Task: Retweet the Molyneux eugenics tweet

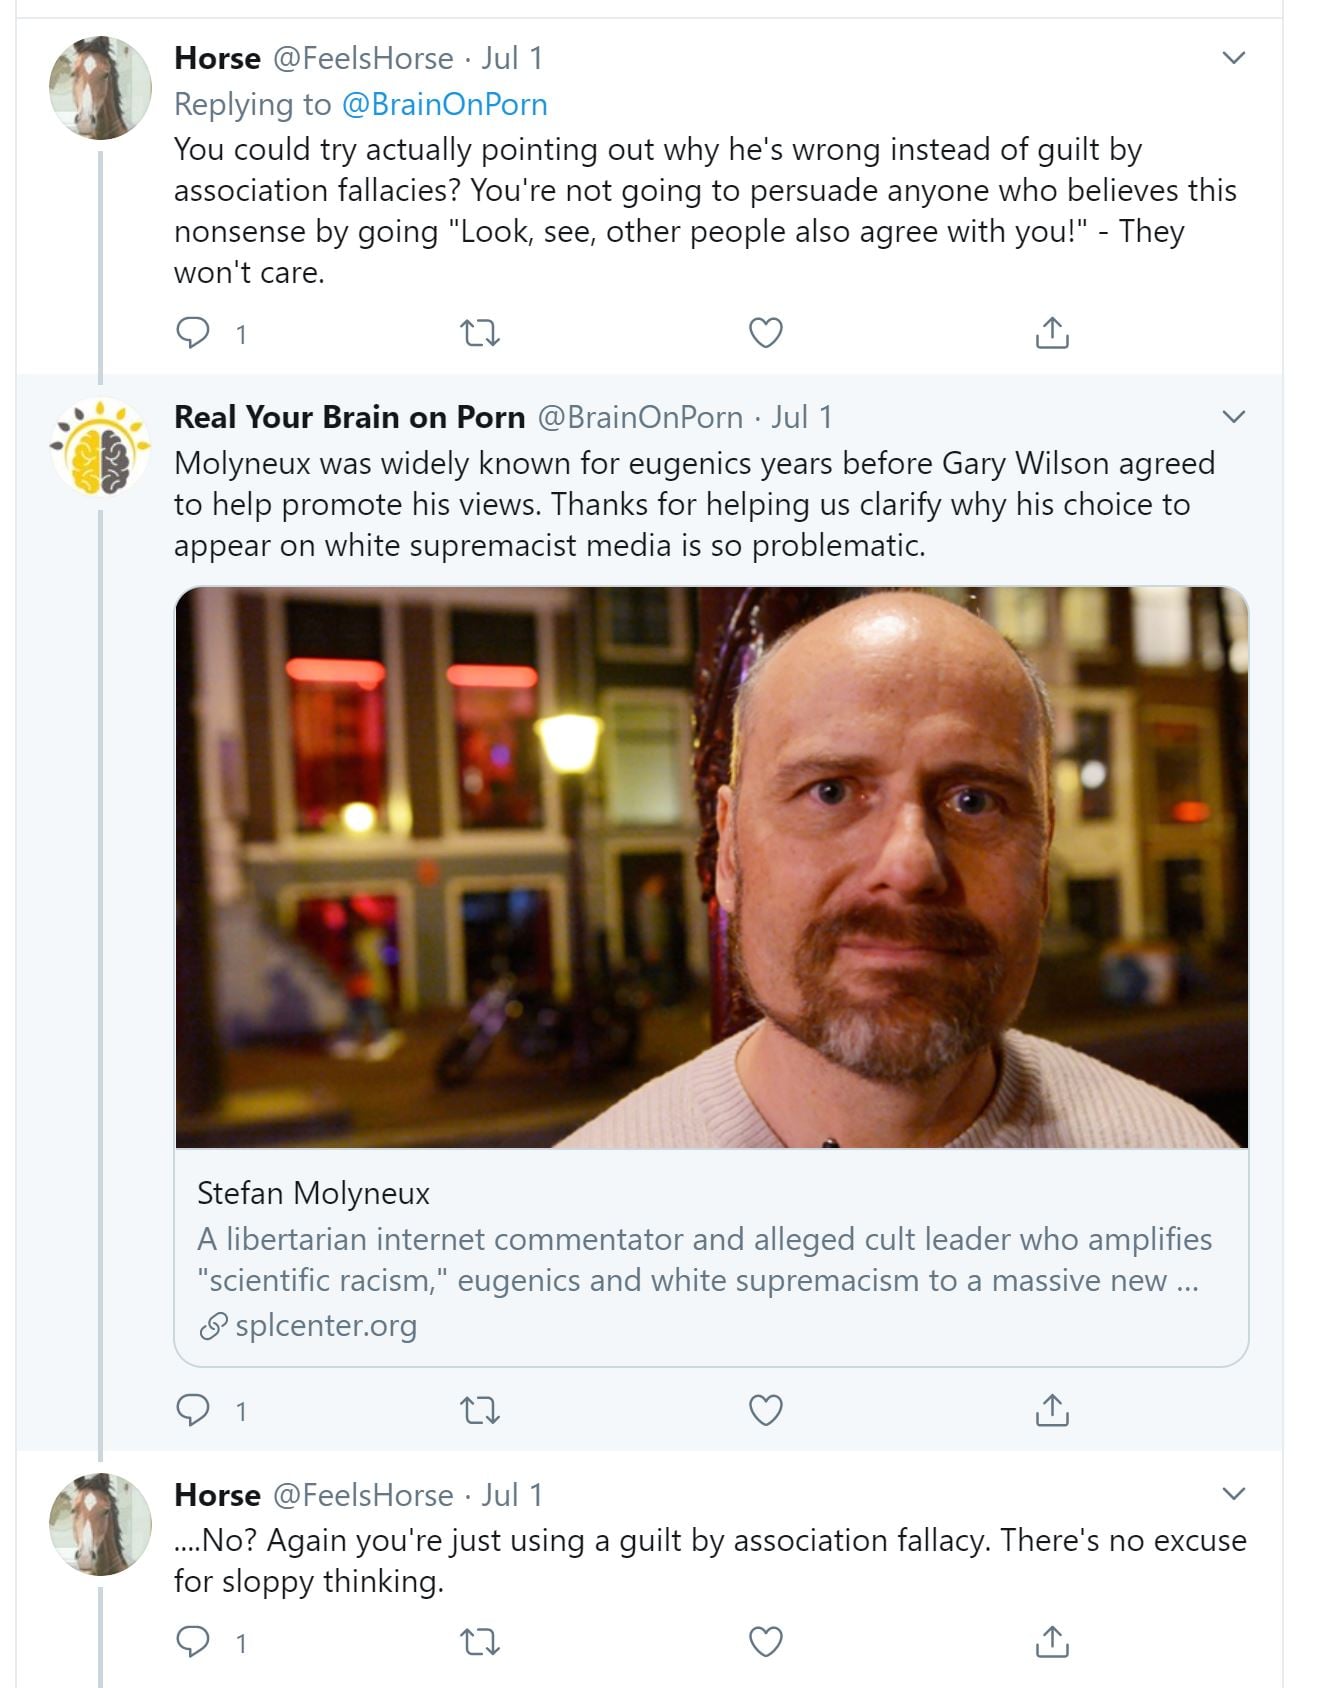Action: click(479, 1410)
